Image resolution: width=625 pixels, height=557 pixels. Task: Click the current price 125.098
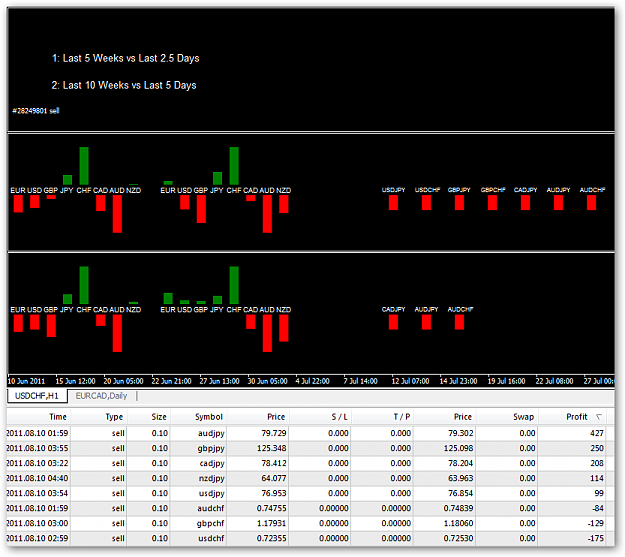click(x=458, y=449)
